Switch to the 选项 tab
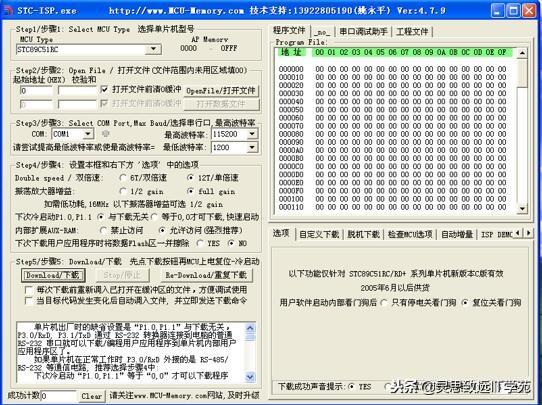The image size is (542, 405). [281, 233]
